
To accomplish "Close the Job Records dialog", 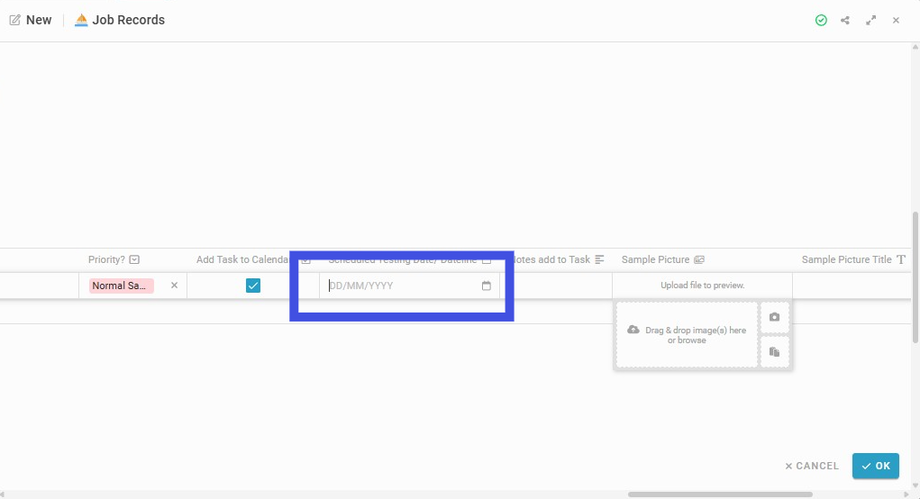I will point(896,21).
